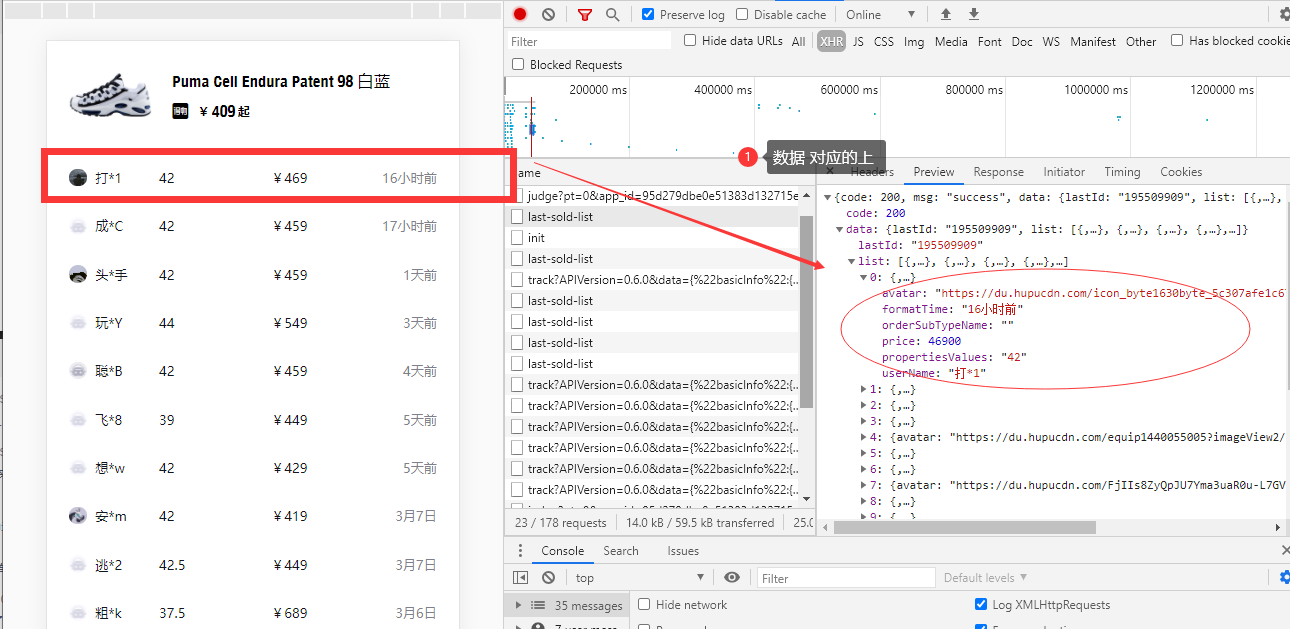Open Initiator tab
Viewport: 1290px width, 629px height.
[1064, 172]
